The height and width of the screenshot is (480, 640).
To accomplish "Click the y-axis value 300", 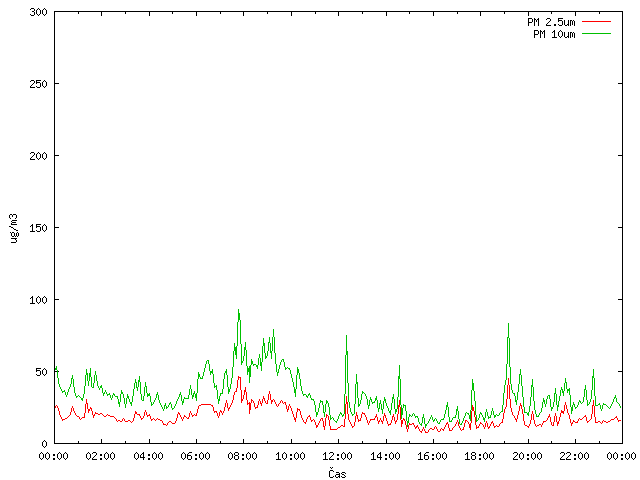I will coord(38,12).
